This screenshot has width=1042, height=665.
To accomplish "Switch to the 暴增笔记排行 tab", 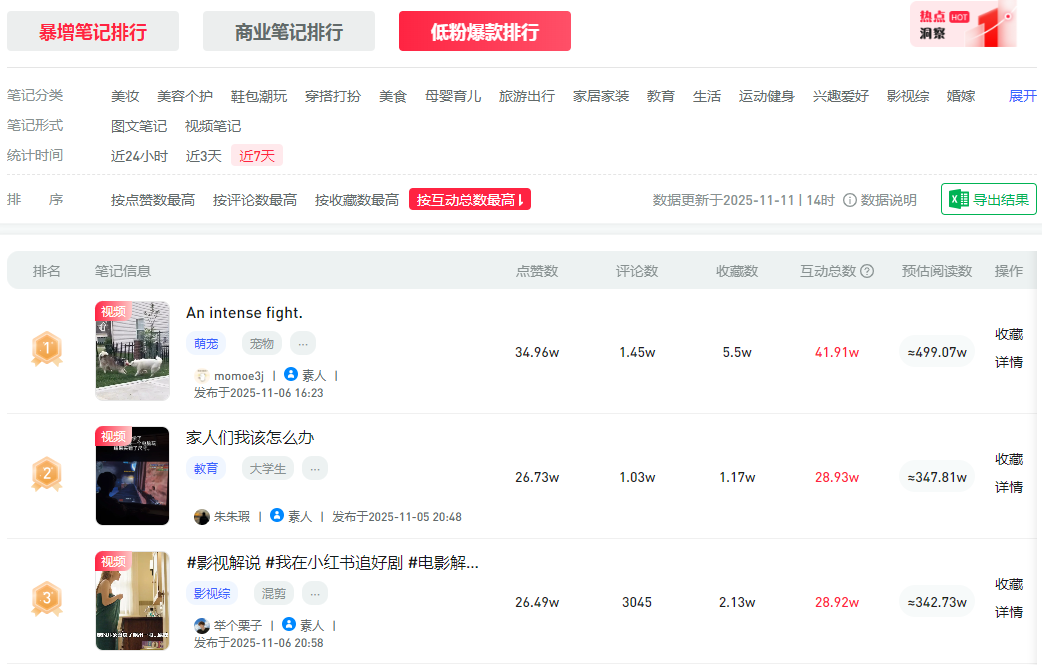I will point(93,32).
